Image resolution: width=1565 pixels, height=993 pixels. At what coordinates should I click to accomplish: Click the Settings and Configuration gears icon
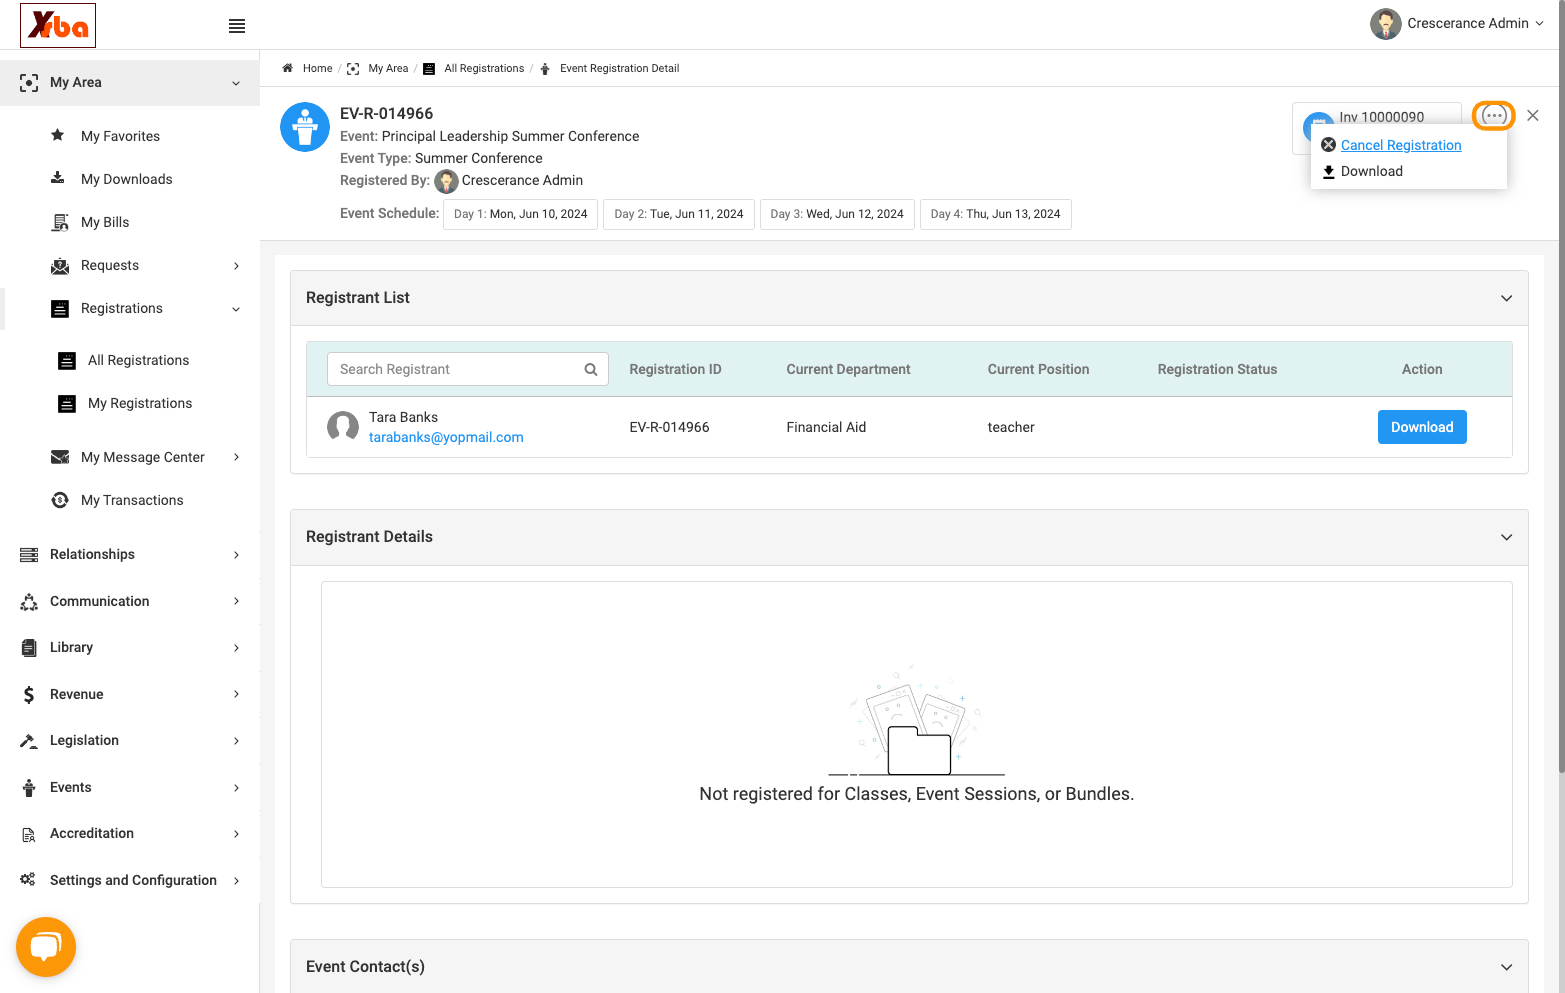[28, 880]
